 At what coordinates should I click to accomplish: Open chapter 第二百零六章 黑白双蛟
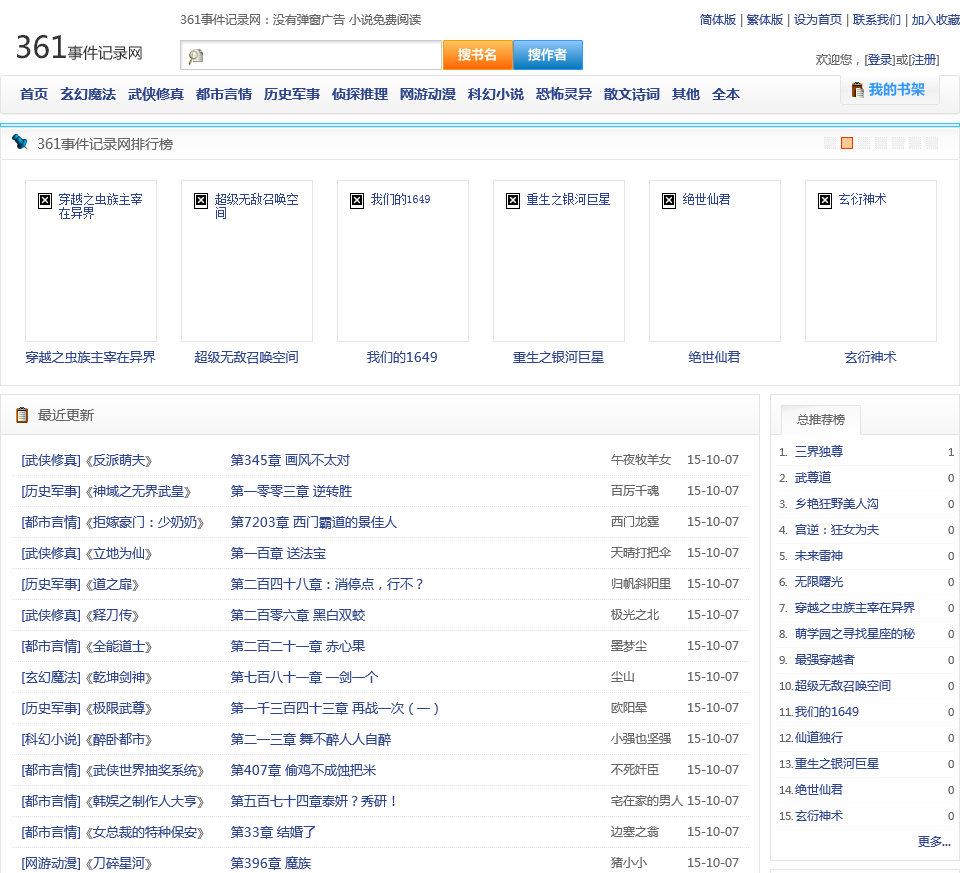coord(298,616)
